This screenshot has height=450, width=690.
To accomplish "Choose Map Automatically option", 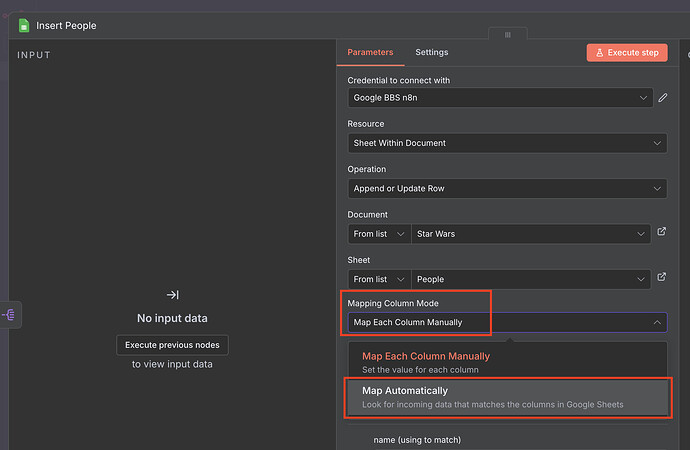I will (505, 397).
